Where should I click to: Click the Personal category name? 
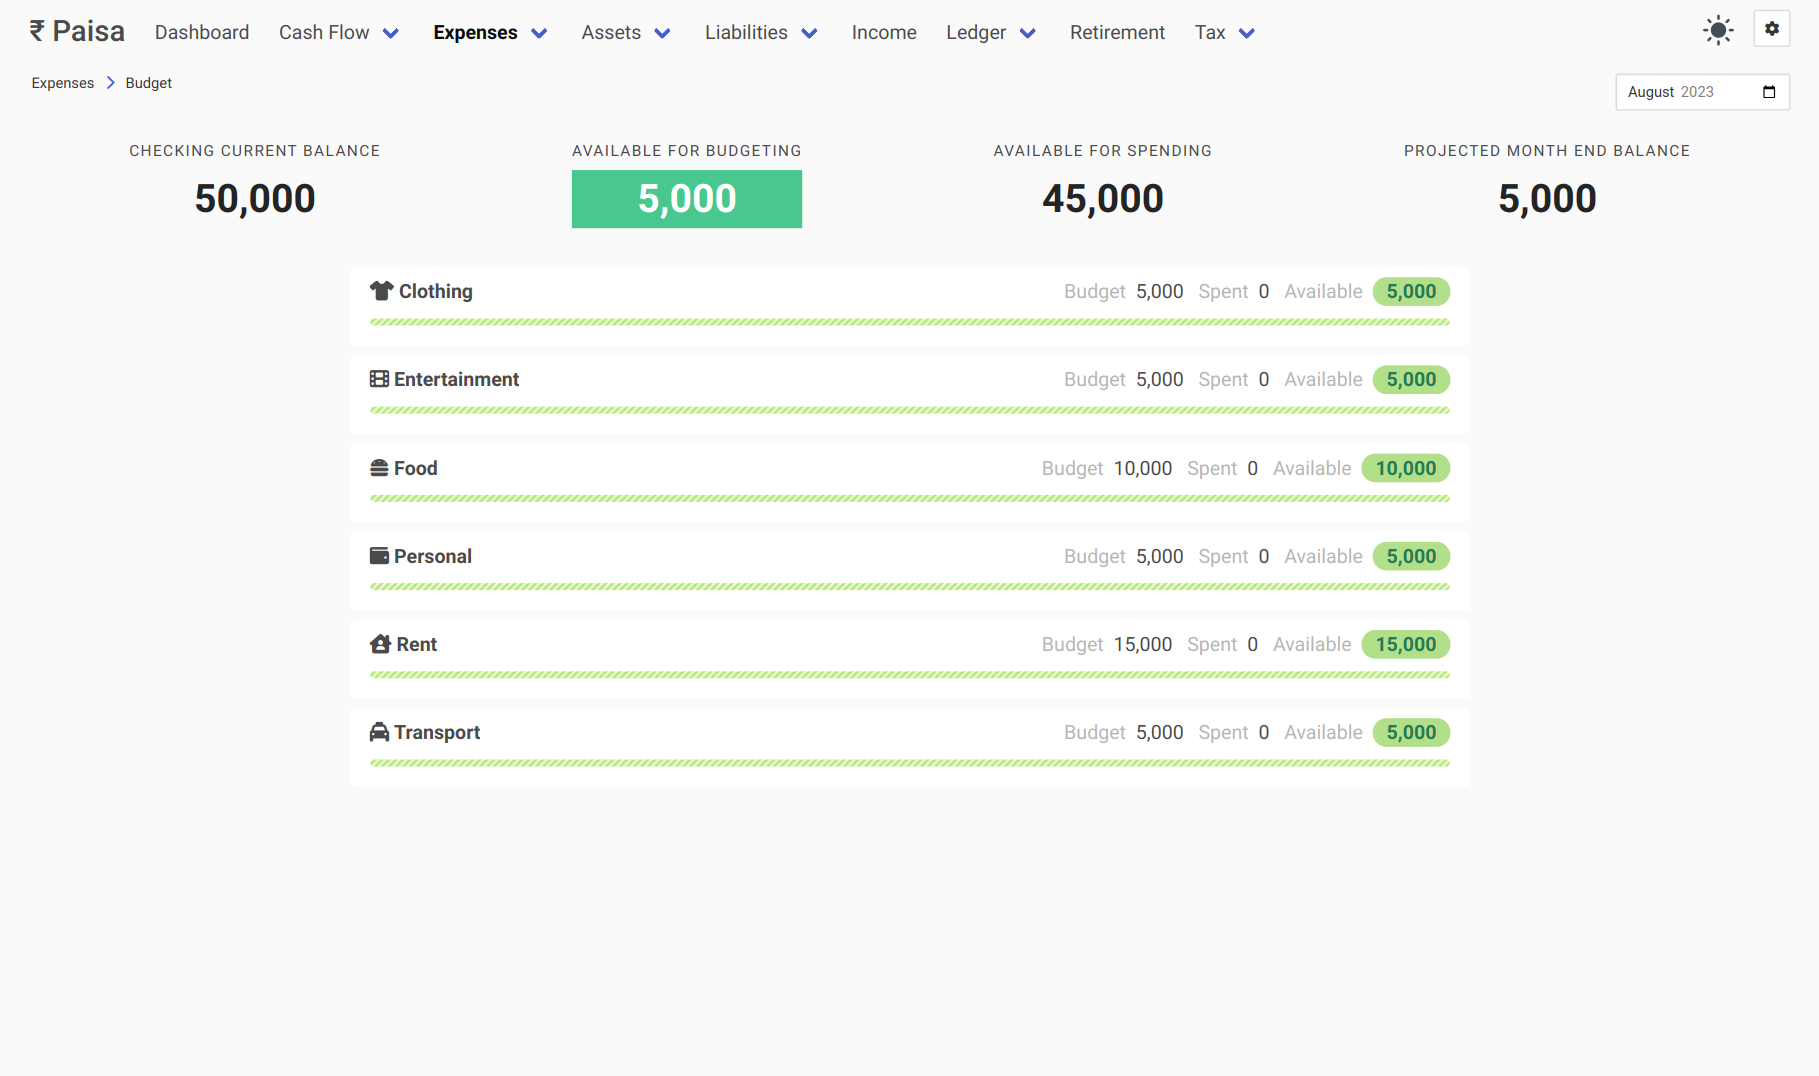433,556
